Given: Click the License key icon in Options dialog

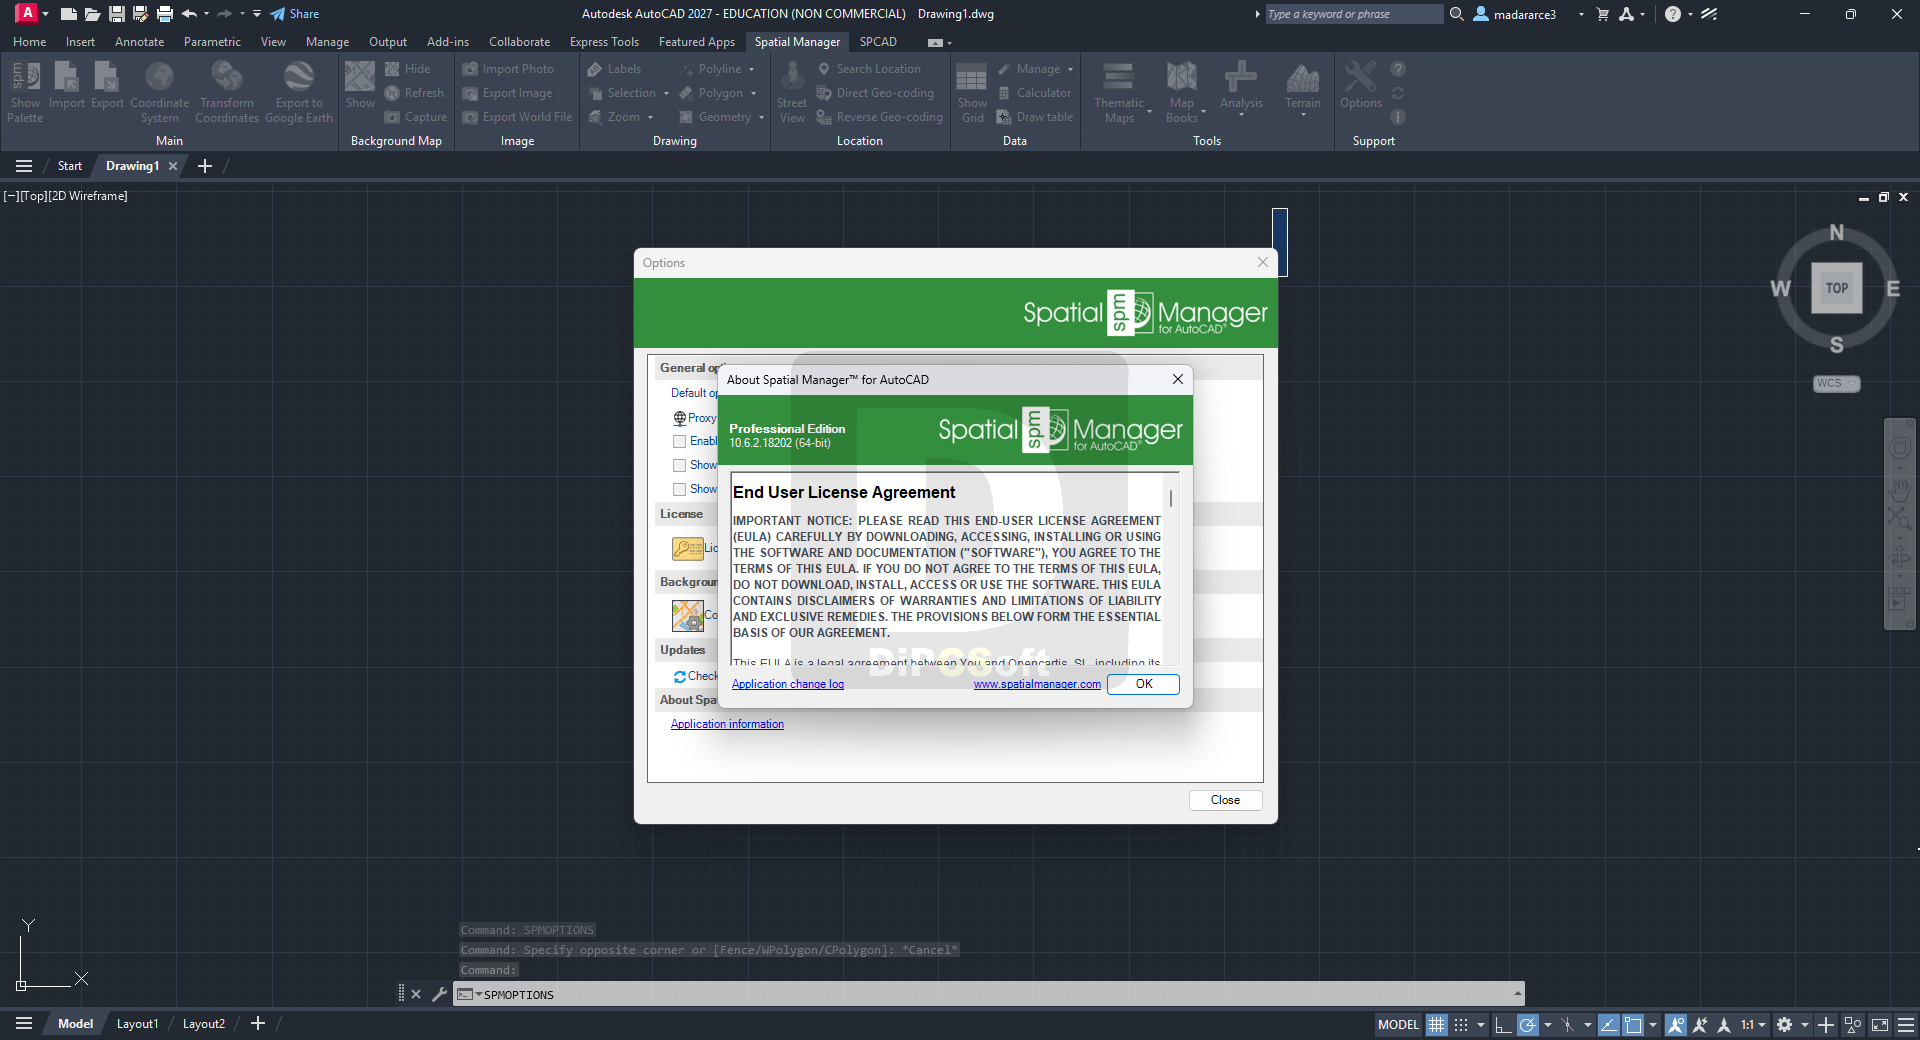Looking at the screenshot, I should click(x=687, y=548).
